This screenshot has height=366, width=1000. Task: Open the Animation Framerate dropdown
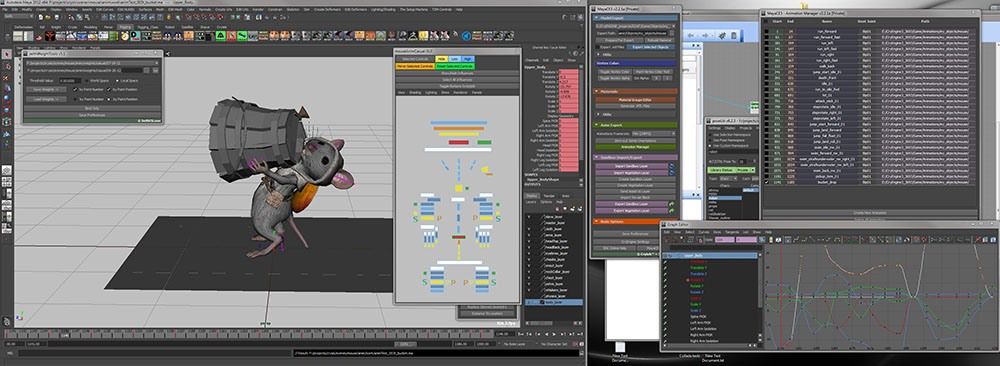652,133
